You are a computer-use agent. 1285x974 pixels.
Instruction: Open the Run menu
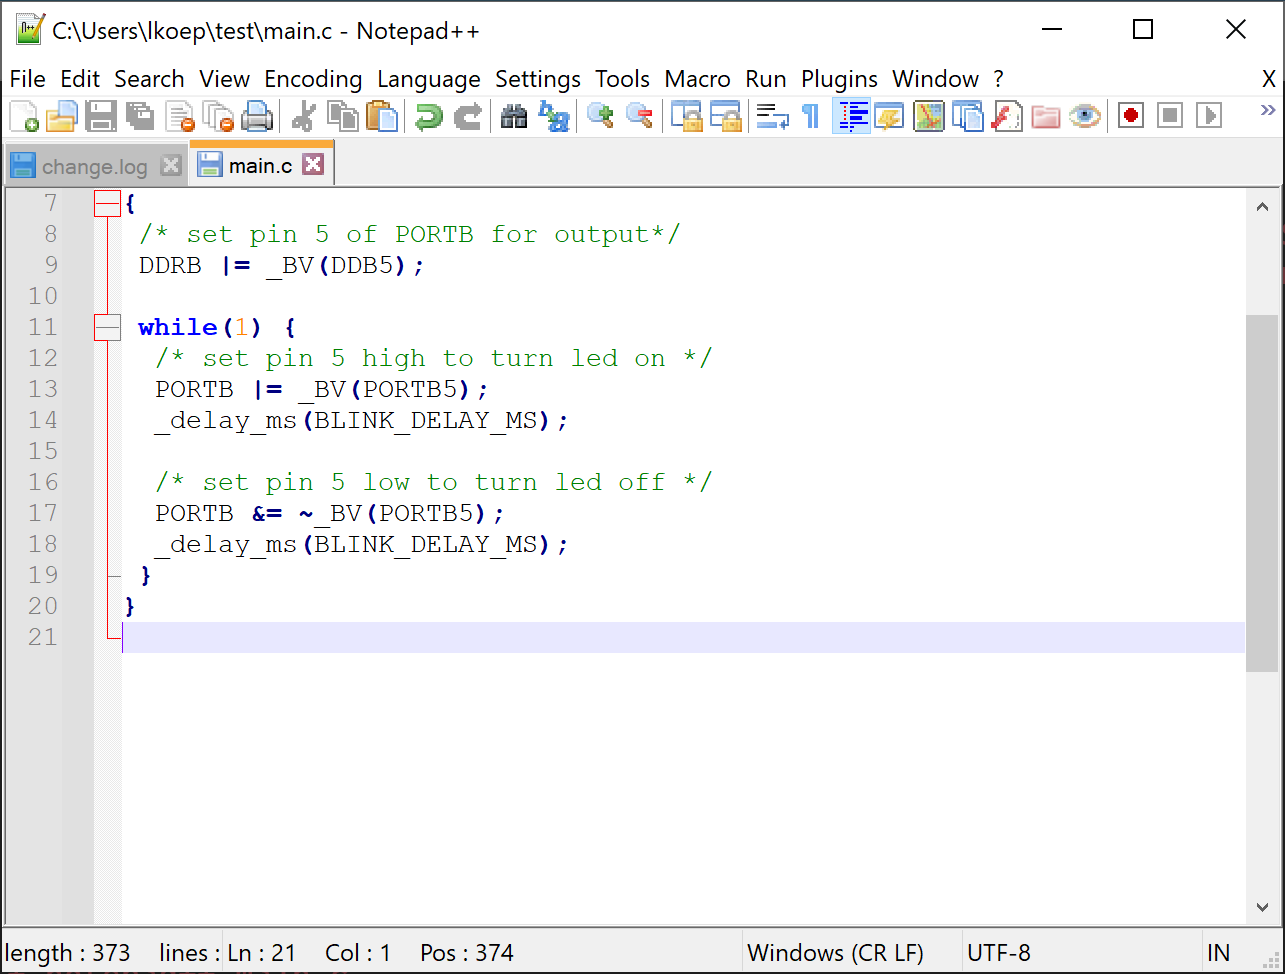click(x=766, y=79)
